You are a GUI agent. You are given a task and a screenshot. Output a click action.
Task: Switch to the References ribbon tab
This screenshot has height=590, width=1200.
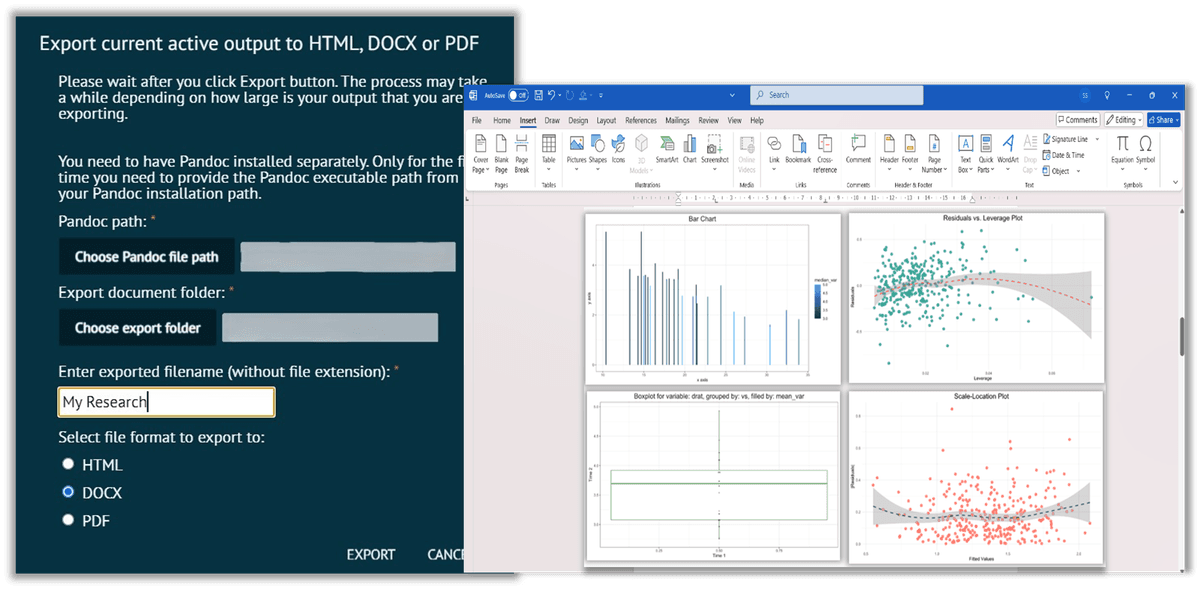point(641,119)
